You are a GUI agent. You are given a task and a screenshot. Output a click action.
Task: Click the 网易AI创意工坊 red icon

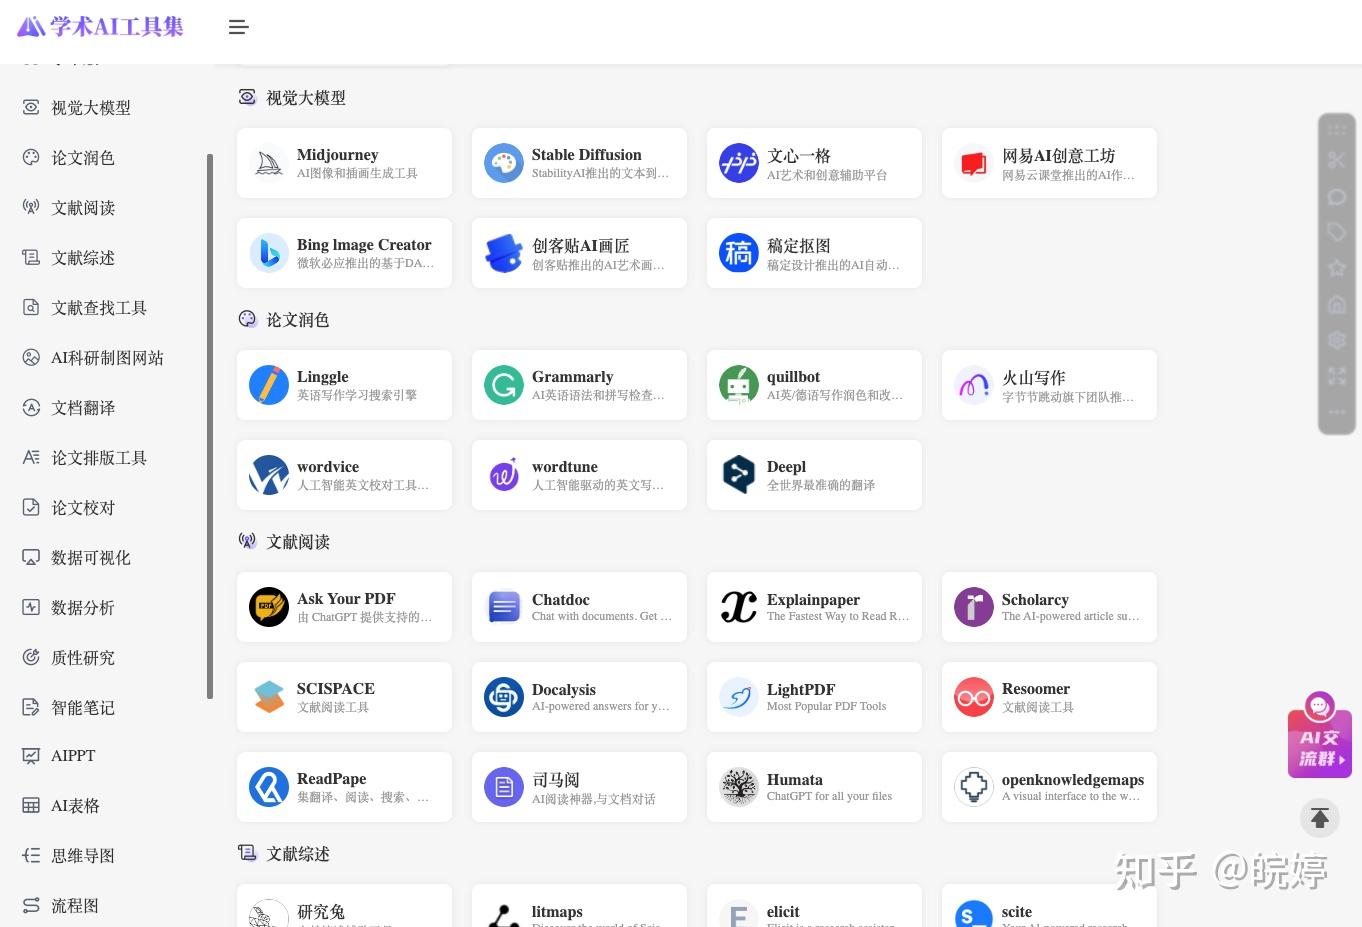point(974,163)
